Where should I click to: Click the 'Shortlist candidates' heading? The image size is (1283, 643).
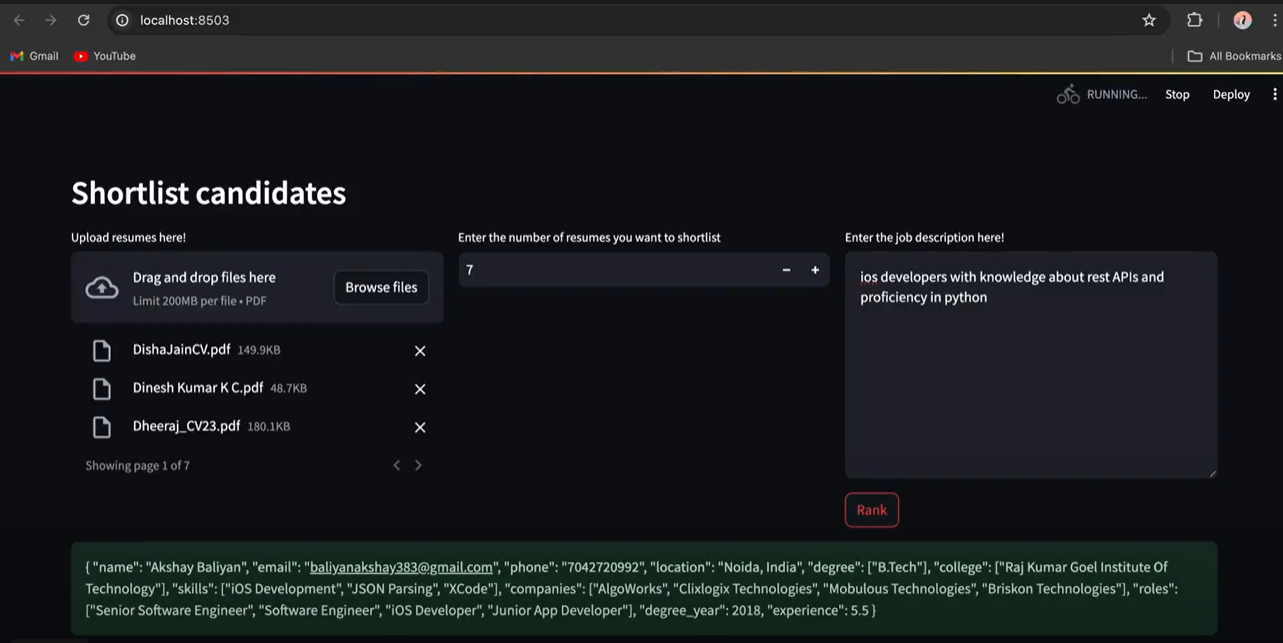click(208, 193)
